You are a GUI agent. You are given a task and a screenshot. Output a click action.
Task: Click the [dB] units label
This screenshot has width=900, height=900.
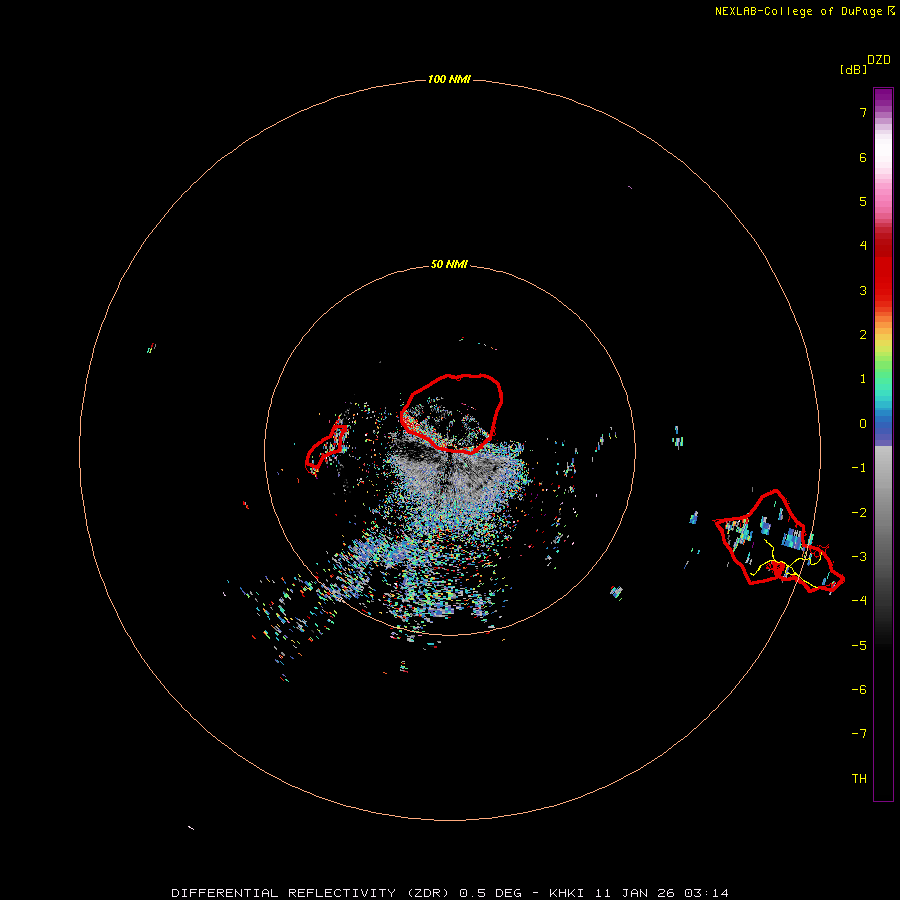(x=853, y=69)
